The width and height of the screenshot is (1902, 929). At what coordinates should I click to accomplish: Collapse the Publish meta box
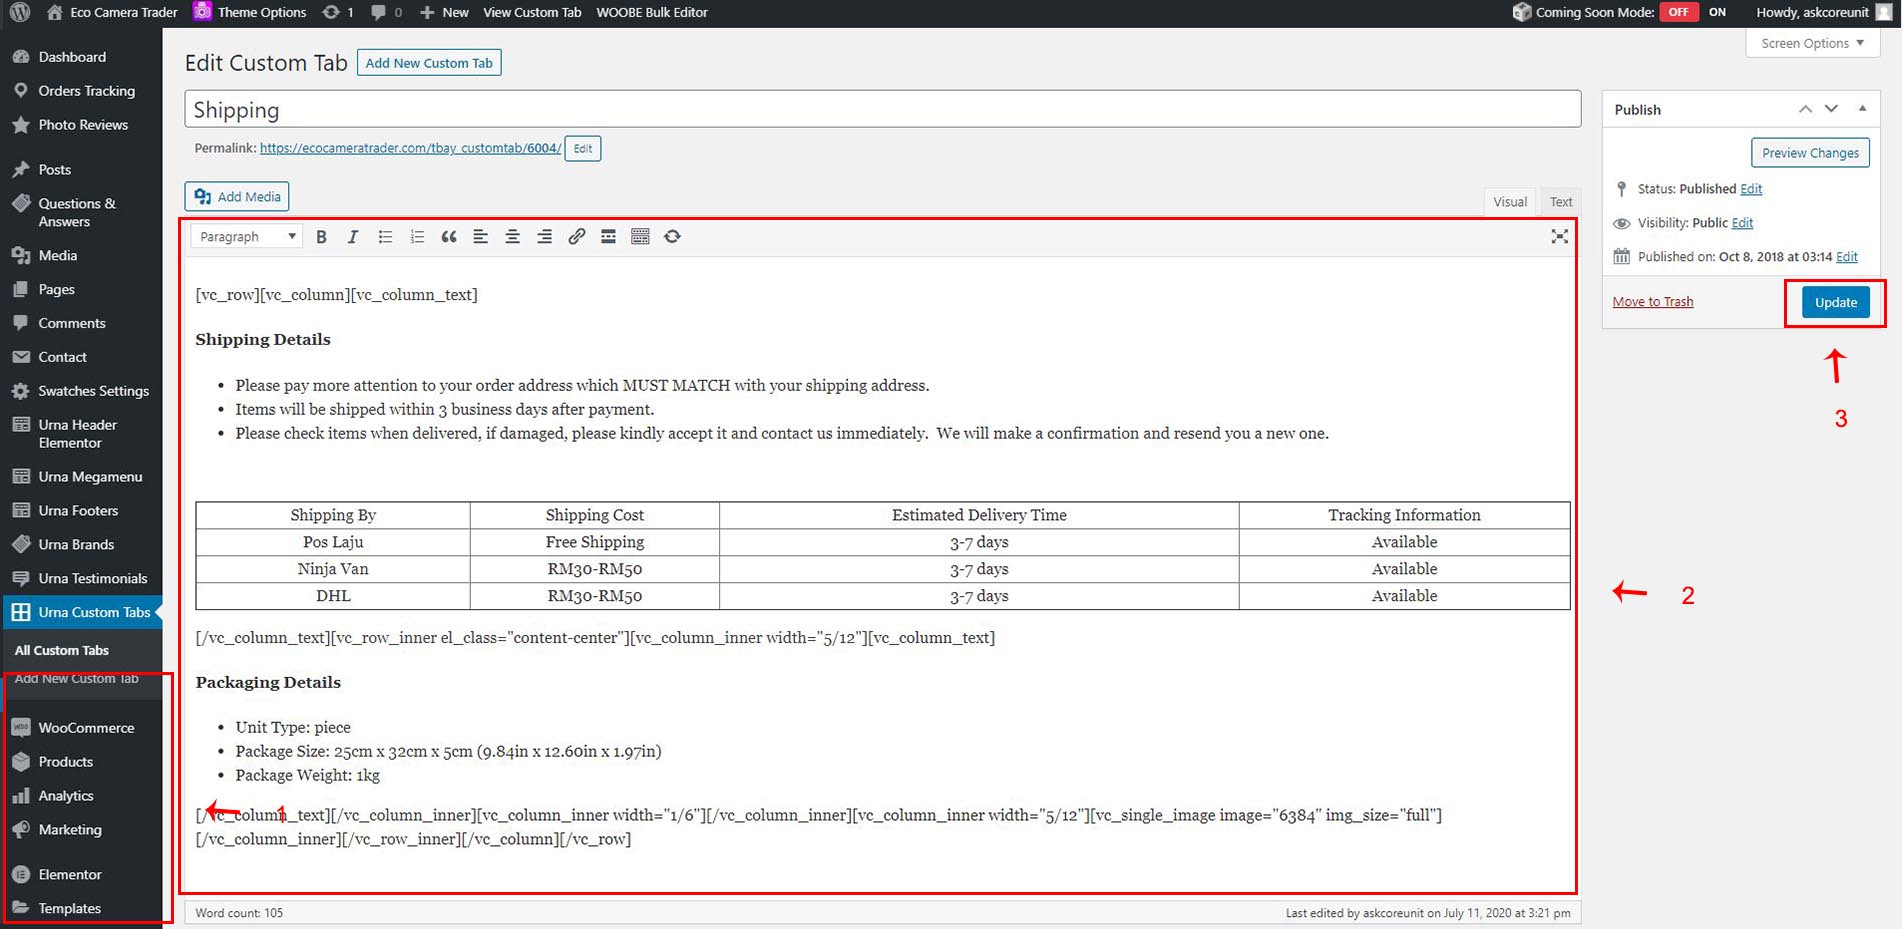(1862, 109)
